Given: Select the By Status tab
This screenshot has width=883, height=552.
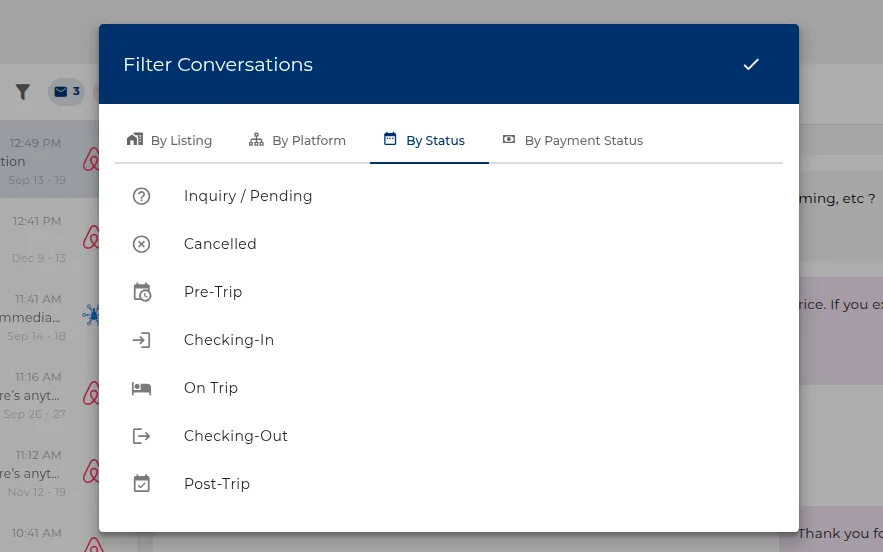Looking at the screenshot, I should [429, 140].
